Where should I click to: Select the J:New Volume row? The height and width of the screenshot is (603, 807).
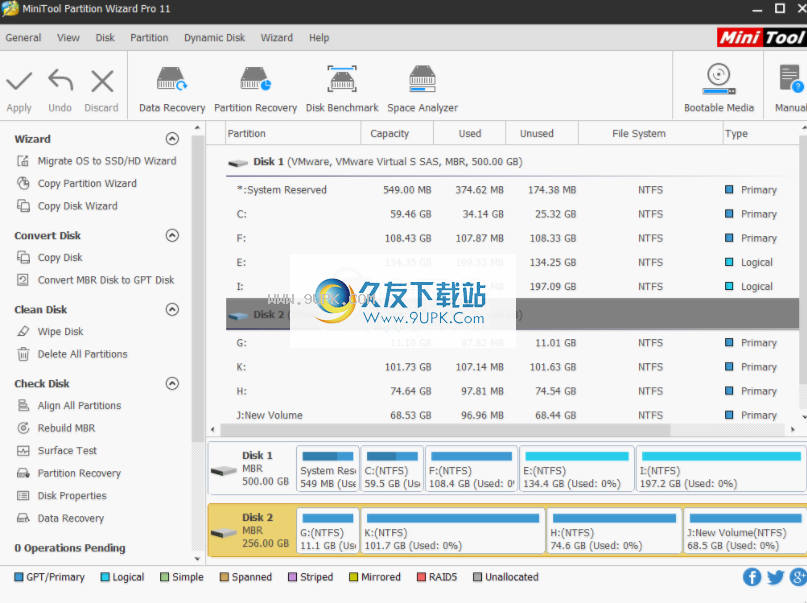point(512,415)
